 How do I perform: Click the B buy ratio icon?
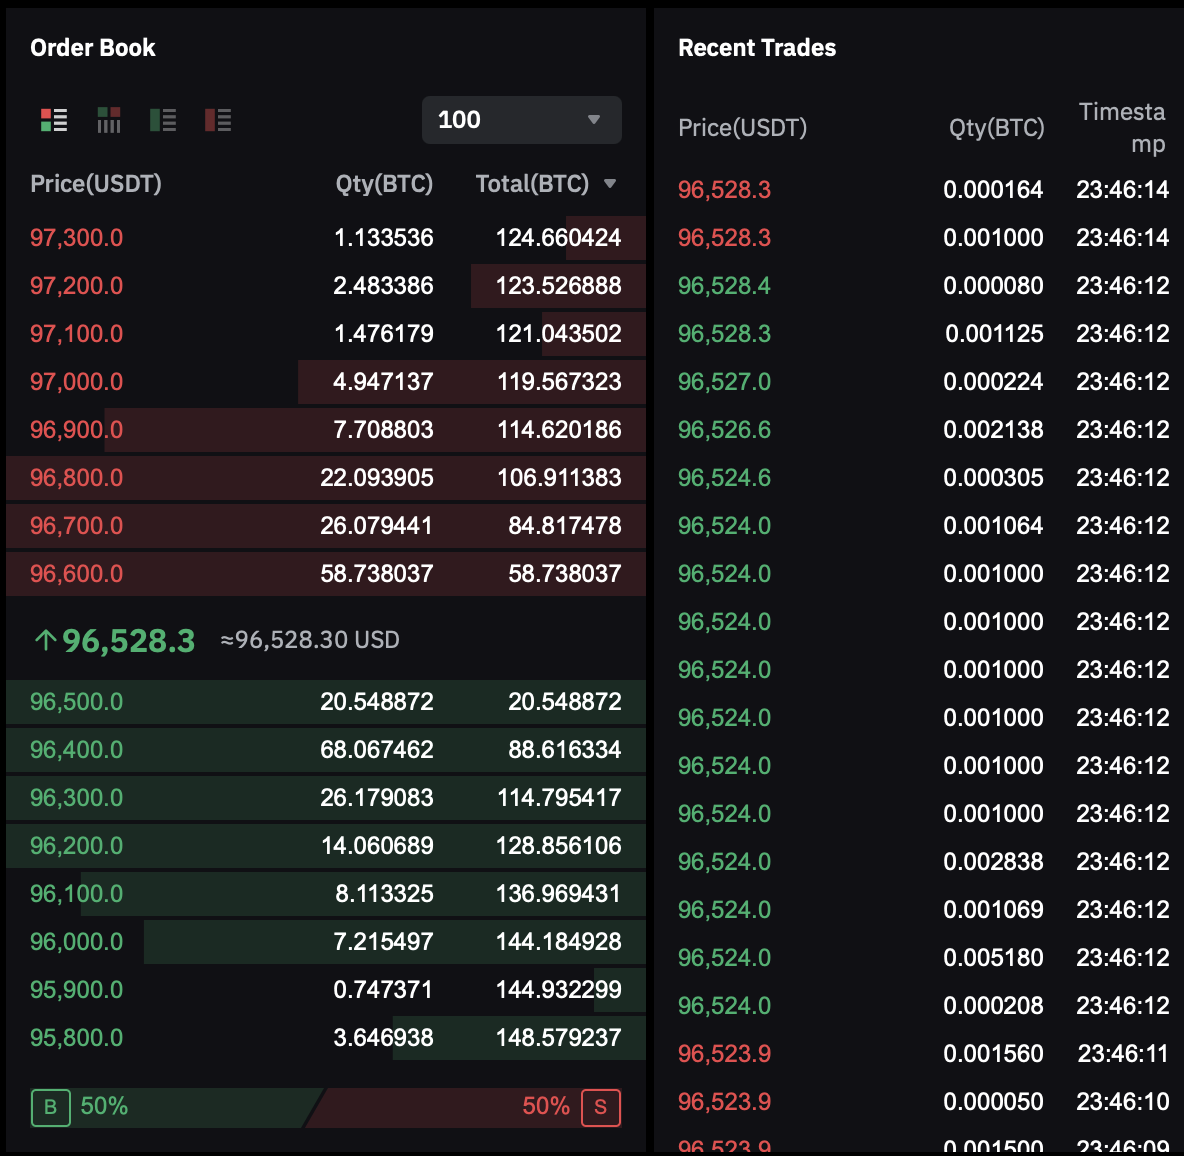(51, 1108)
